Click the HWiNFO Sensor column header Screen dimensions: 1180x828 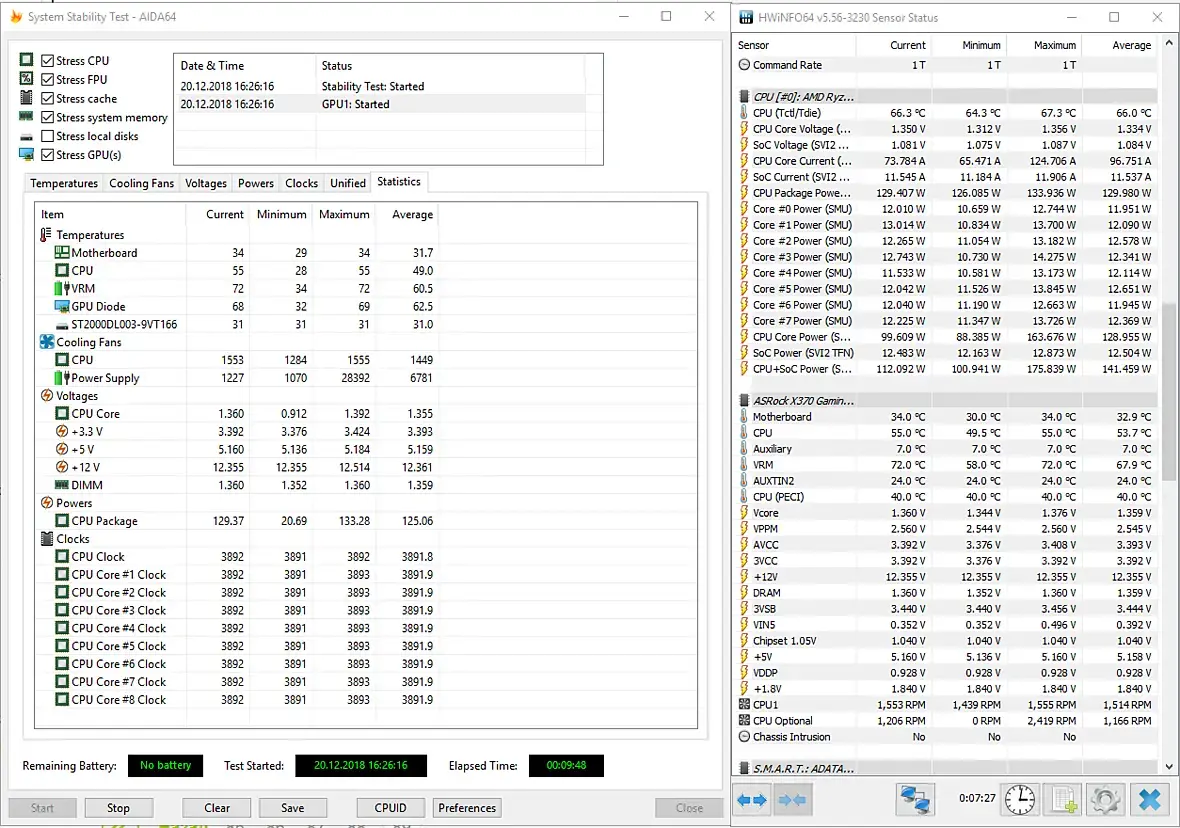795,45
